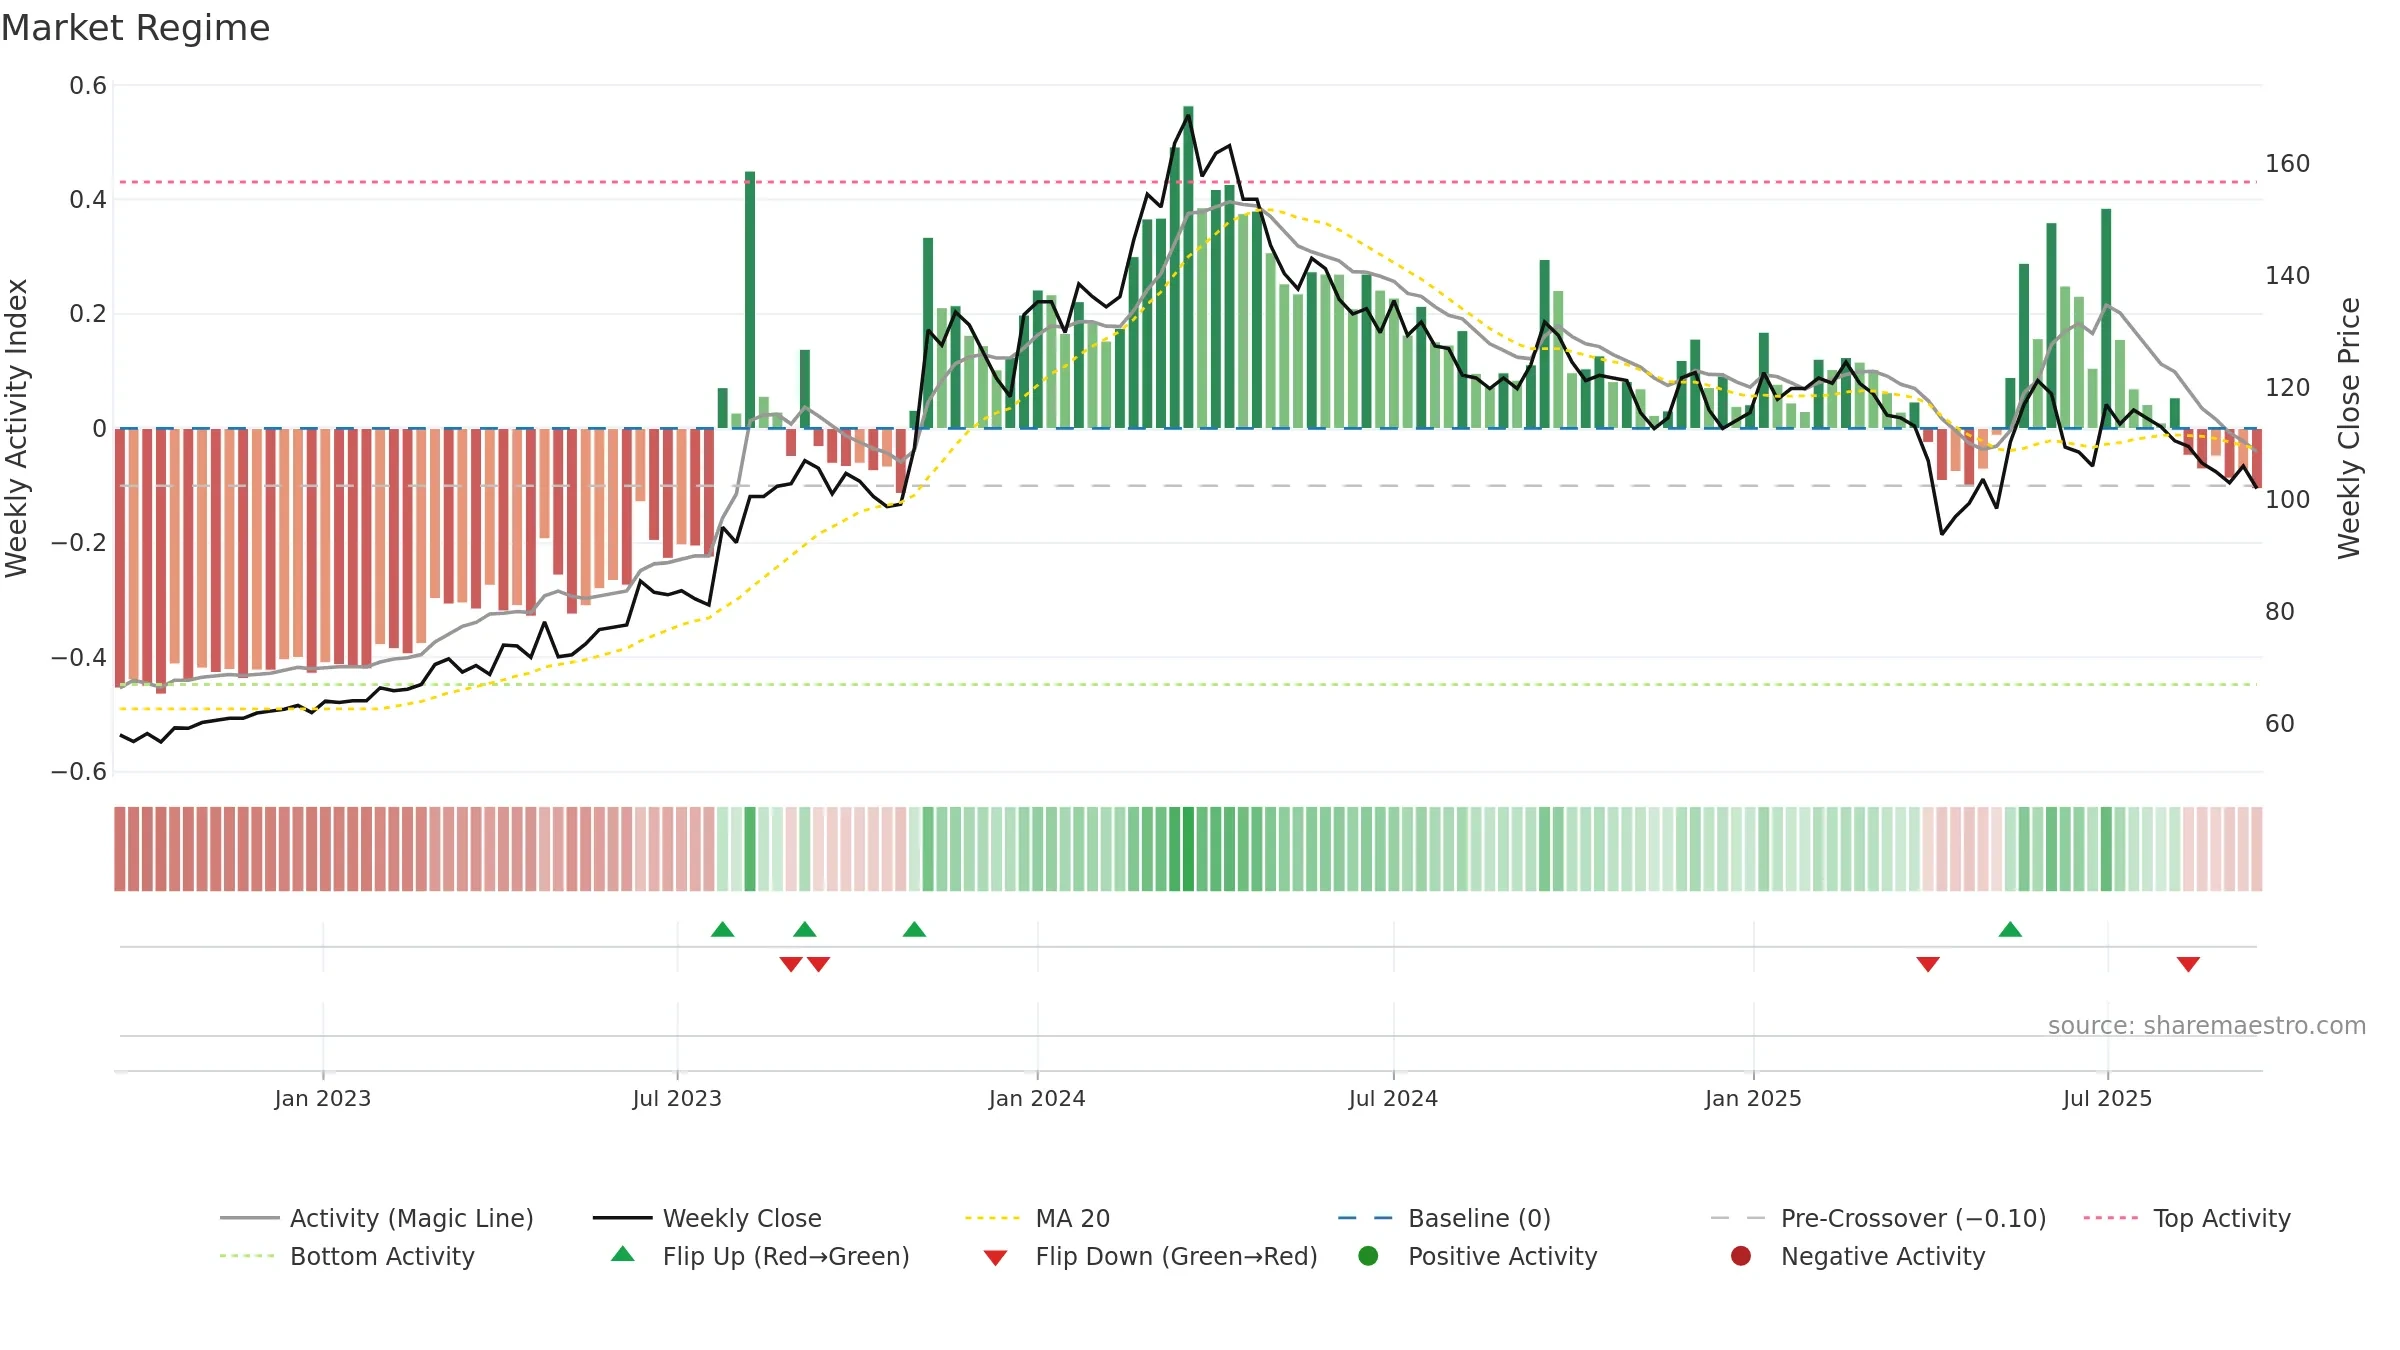This screenshot has width=2400, height=1350.
Task: Toggle the MA 20 legend entry
Action: click(x=1037, y=1218)
